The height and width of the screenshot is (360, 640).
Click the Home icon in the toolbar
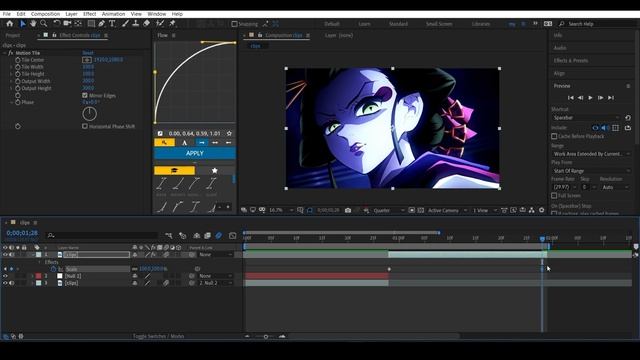[10, 24]
